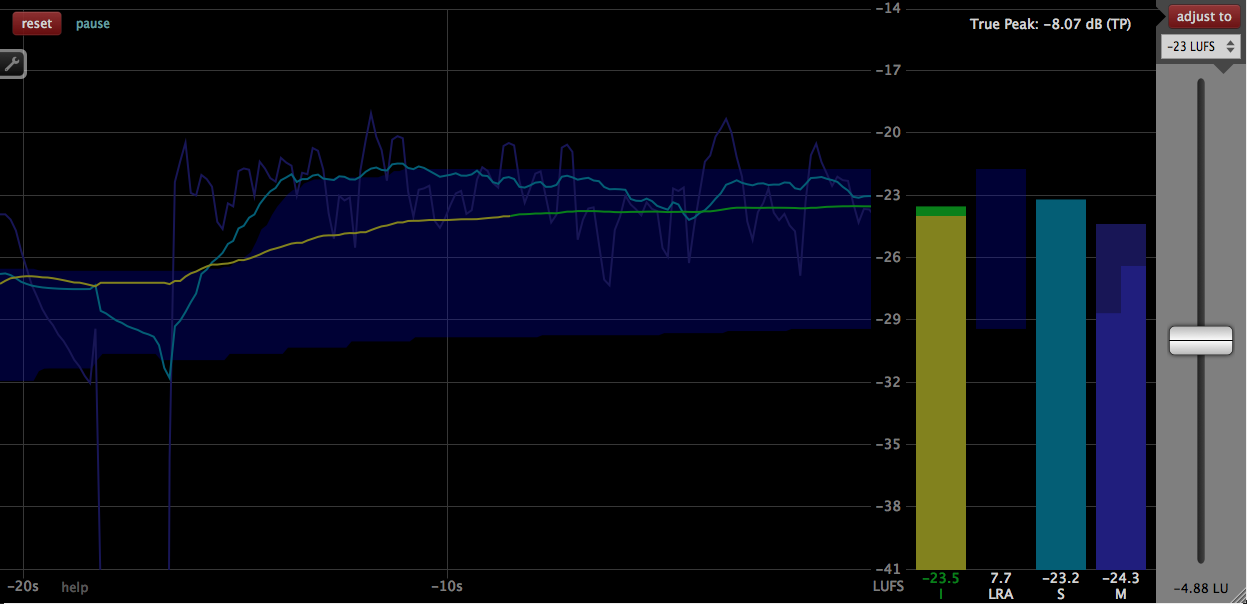
Task: Click the -10s timeline label
Action: coord(447,586)
